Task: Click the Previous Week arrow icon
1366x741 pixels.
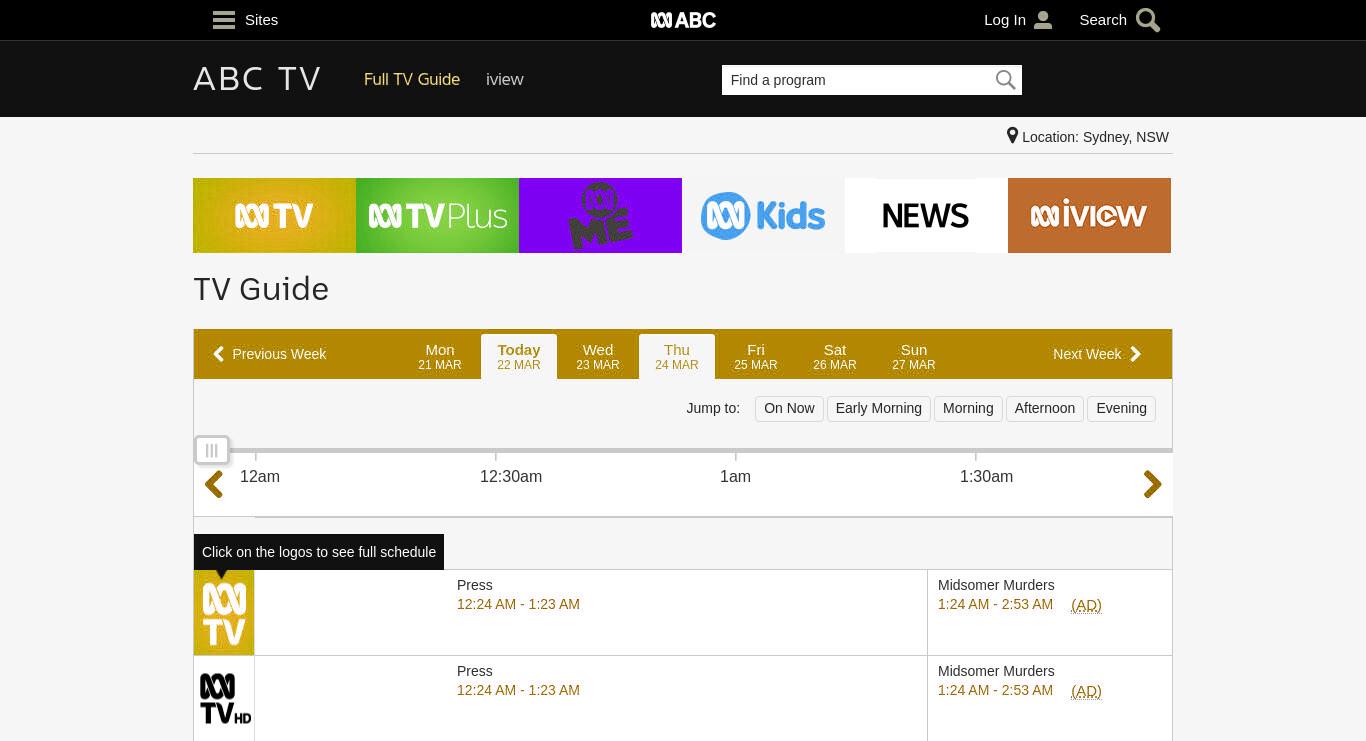Action: point(218,354)
